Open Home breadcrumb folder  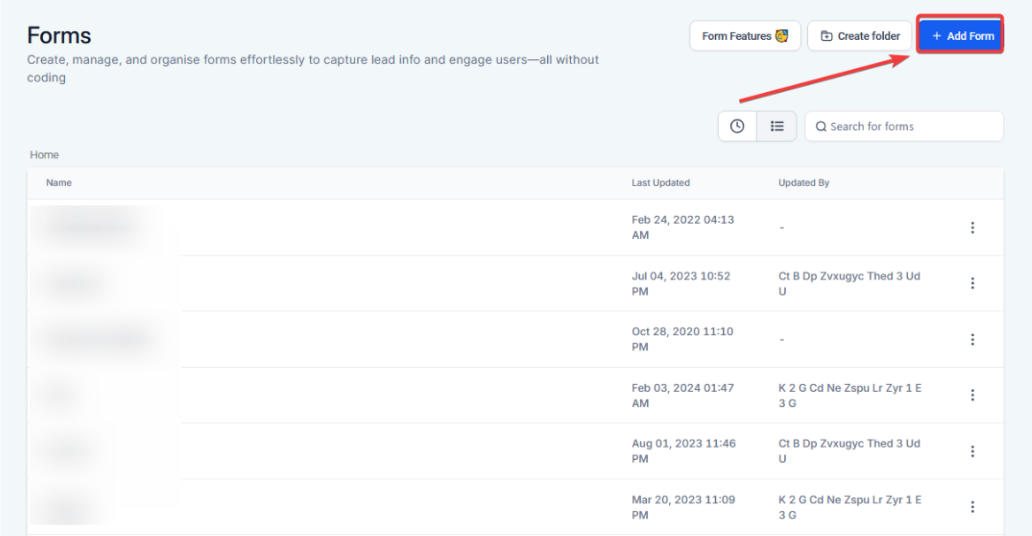[44, 155]
